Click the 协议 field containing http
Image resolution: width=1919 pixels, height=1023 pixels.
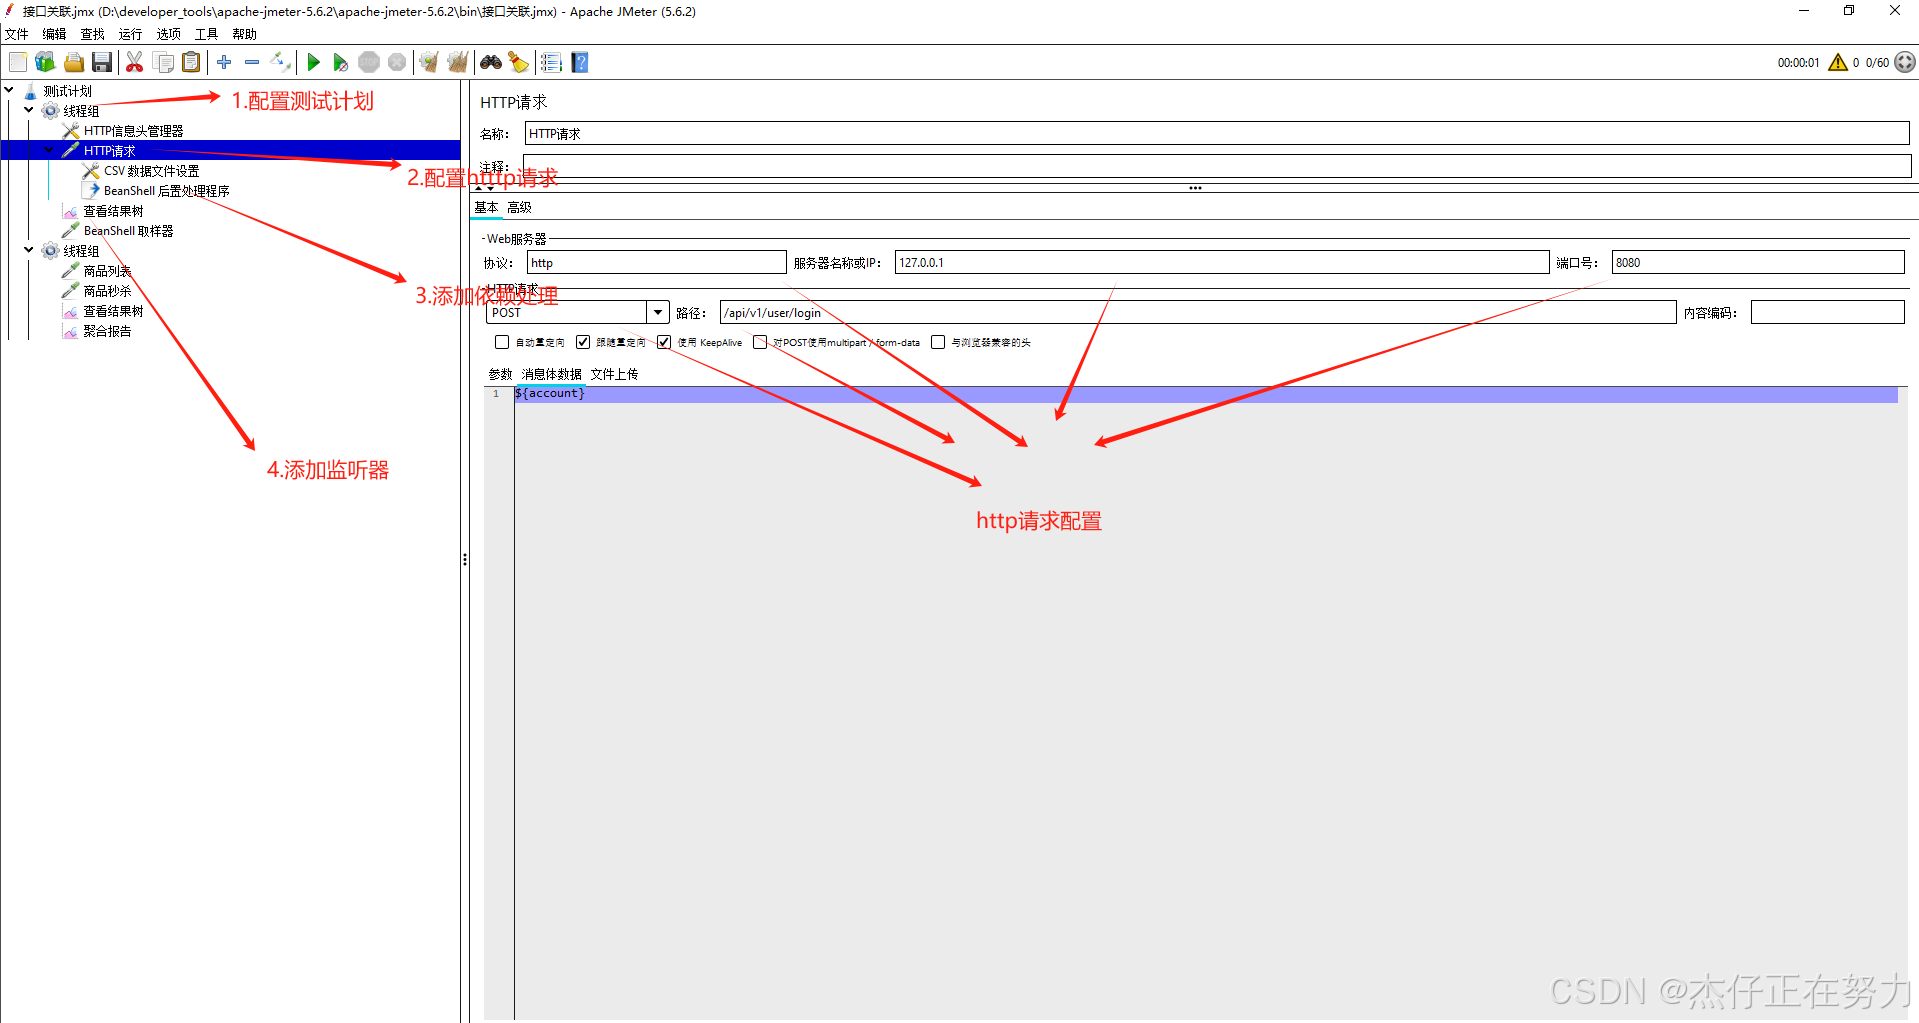(656, 263)
